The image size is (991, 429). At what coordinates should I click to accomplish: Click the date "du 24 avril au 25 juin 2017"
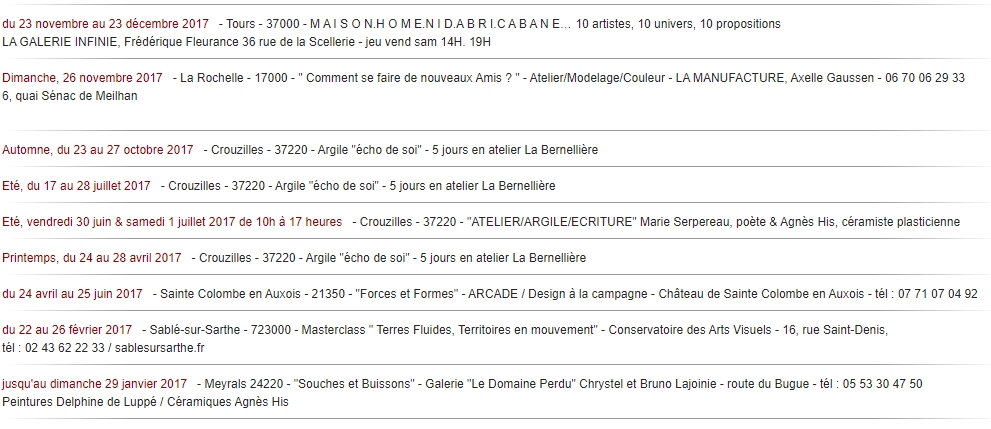(73, 294)
